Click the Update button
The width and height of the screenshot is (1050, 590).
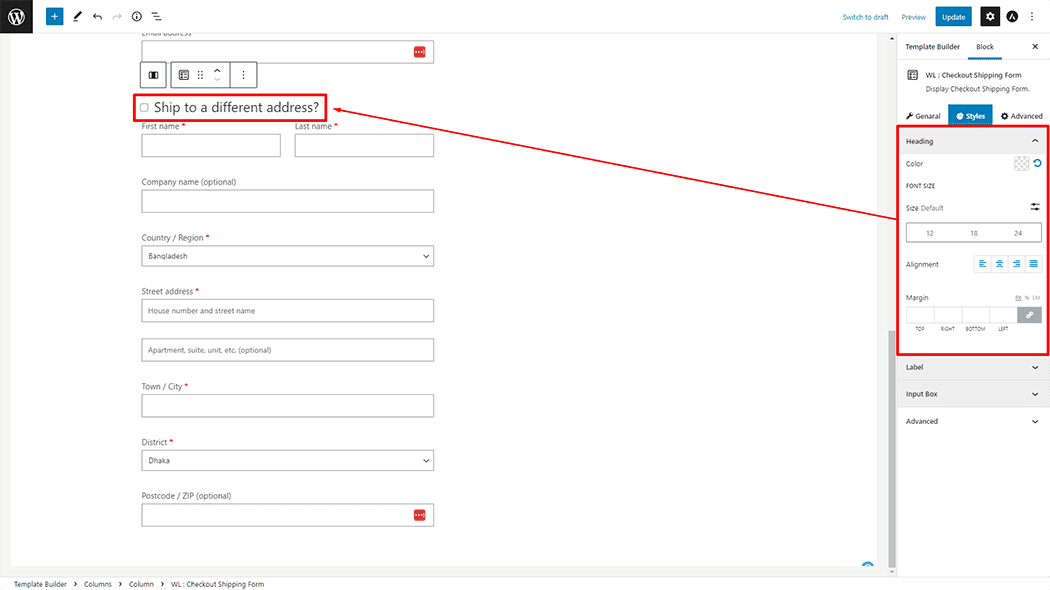[x=953, y=17]
